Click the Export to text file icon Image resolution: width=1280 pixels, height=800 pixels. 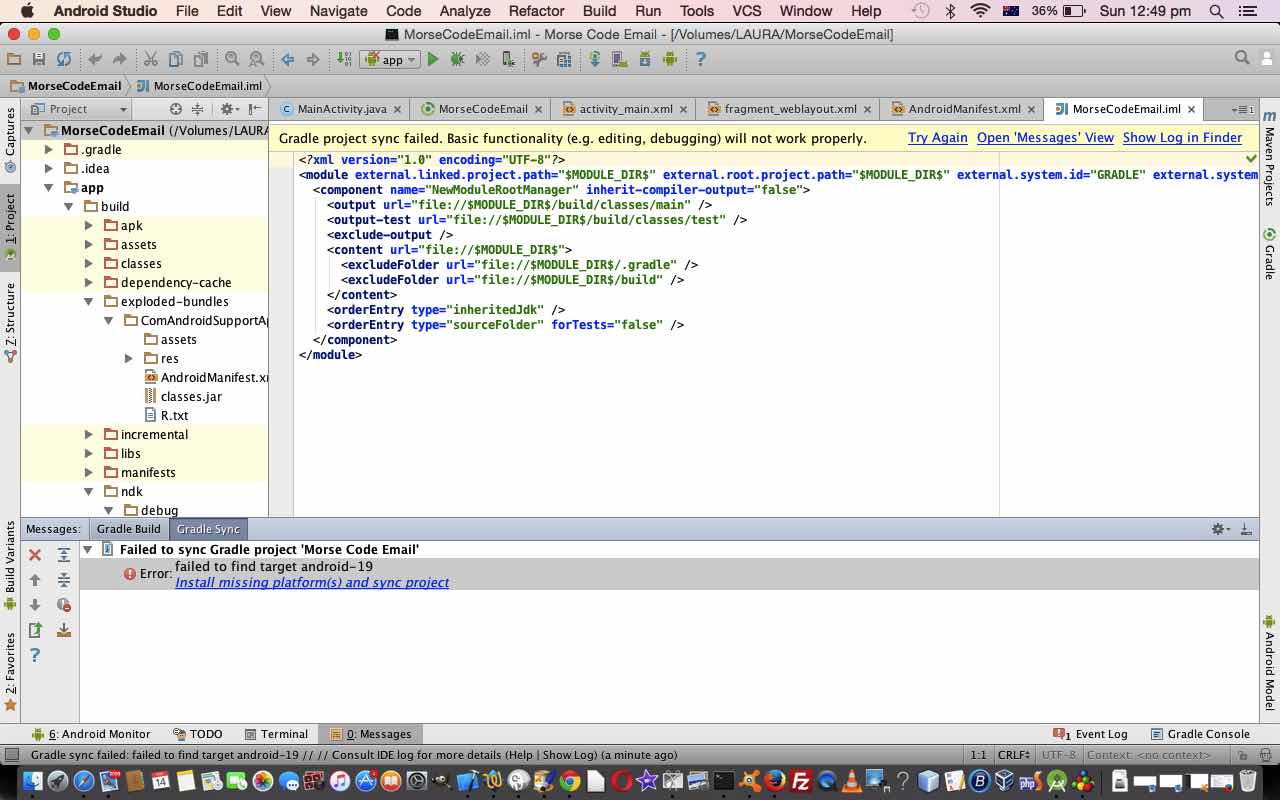[x=35, y=630]
